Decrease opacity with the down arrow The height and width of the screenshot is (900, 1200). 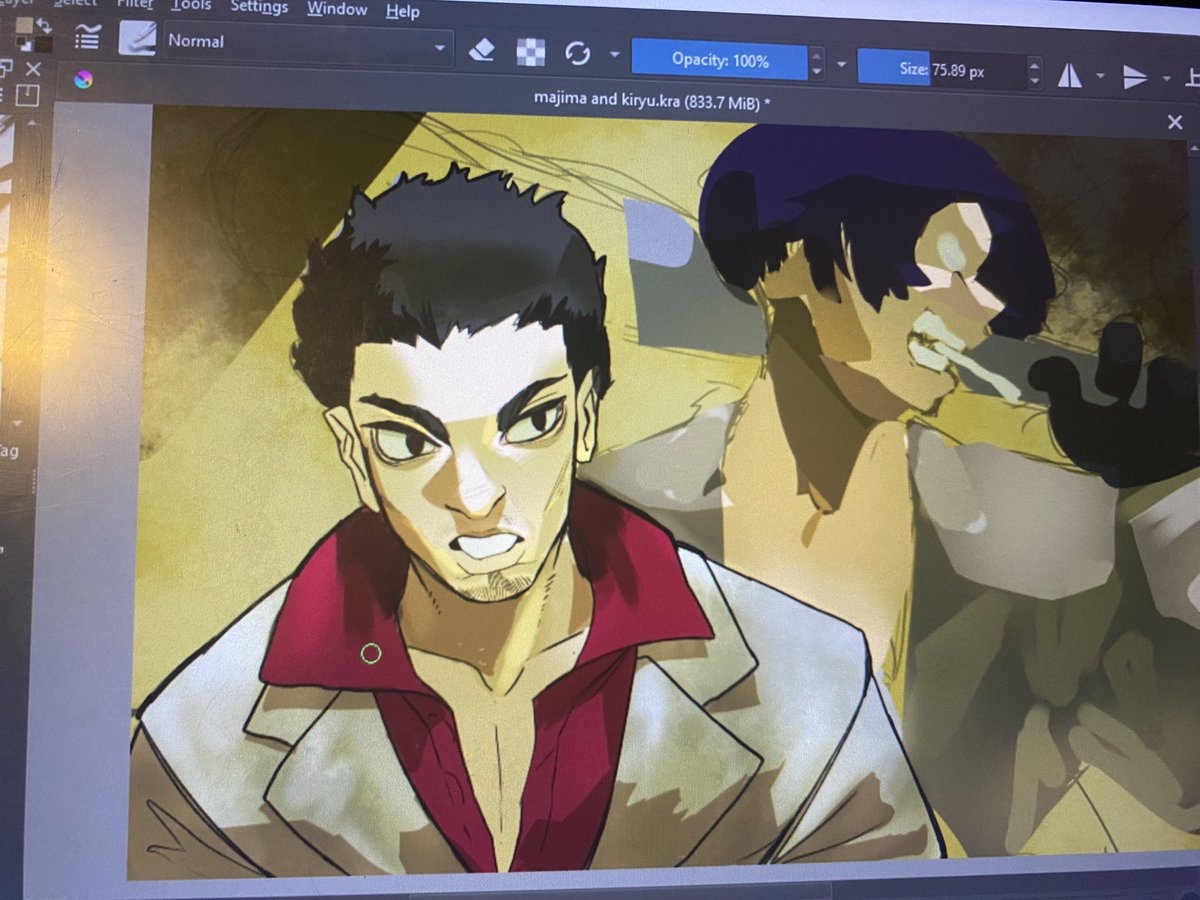(x=817, y=71)
